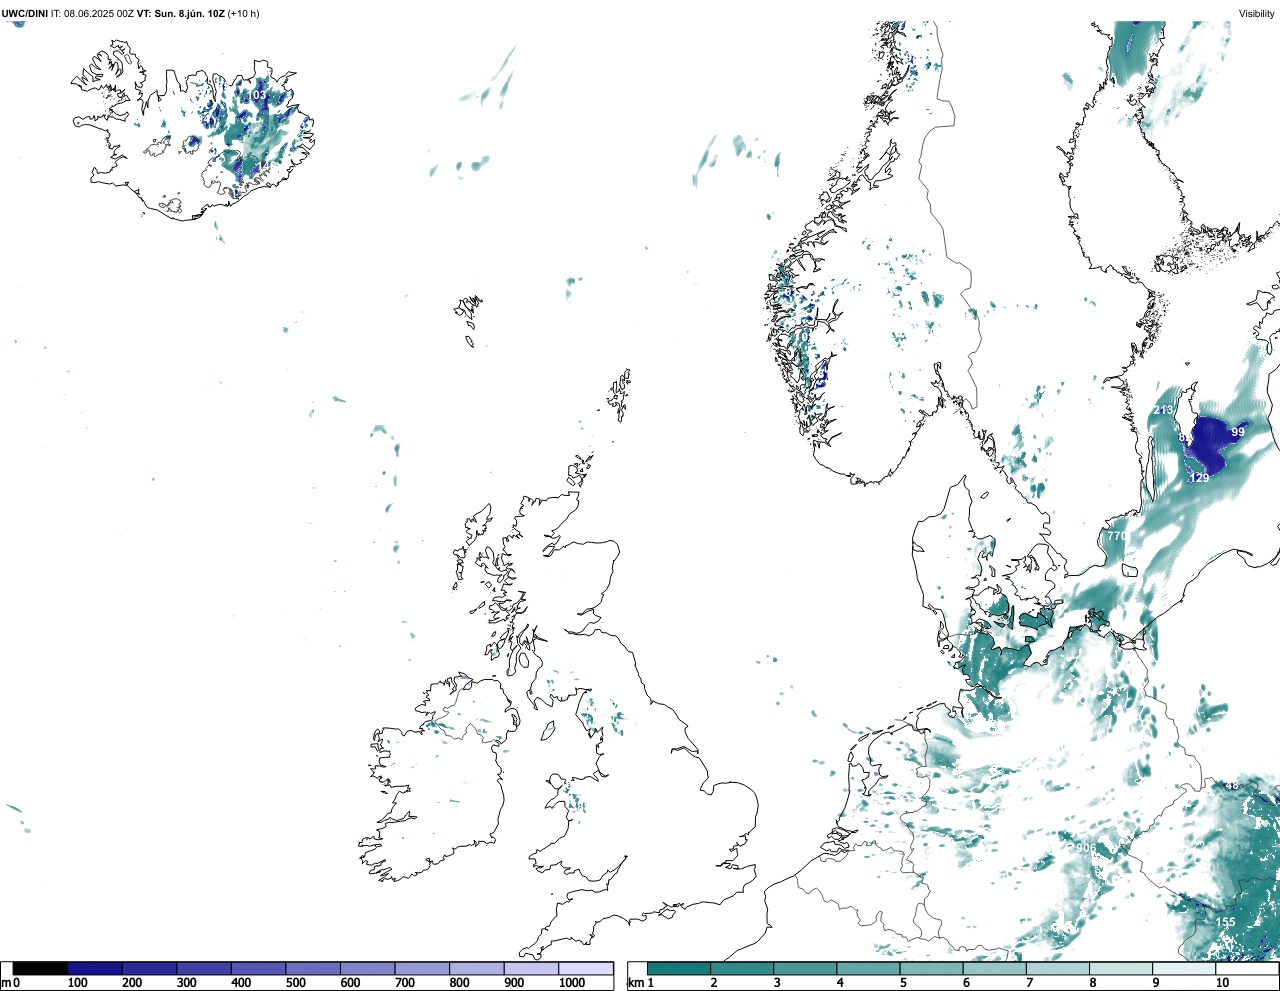Image resolution: width=1280 pixels, height=991 pixels.
Task: Click the 600–700 m lavender swatch
Action: click(x=367, y=968)
